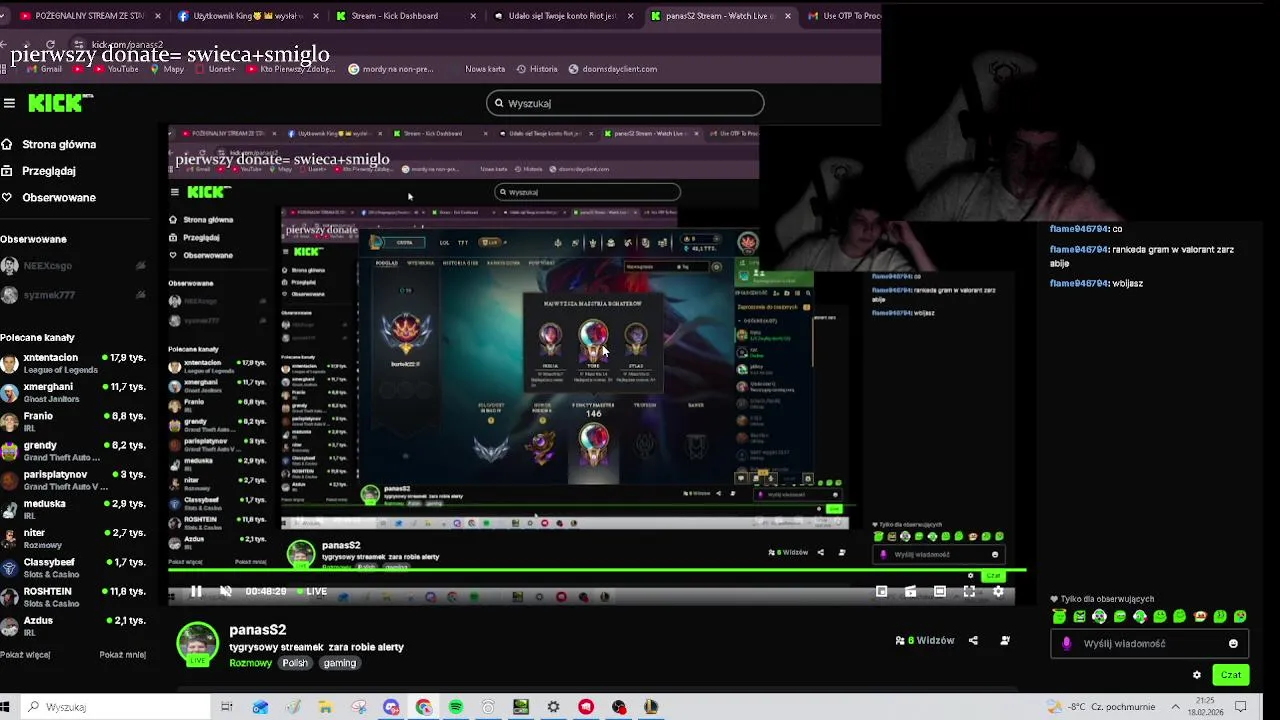Open ROSHTEIN channel
1280x720 pixels.
[x=74, y=597]
